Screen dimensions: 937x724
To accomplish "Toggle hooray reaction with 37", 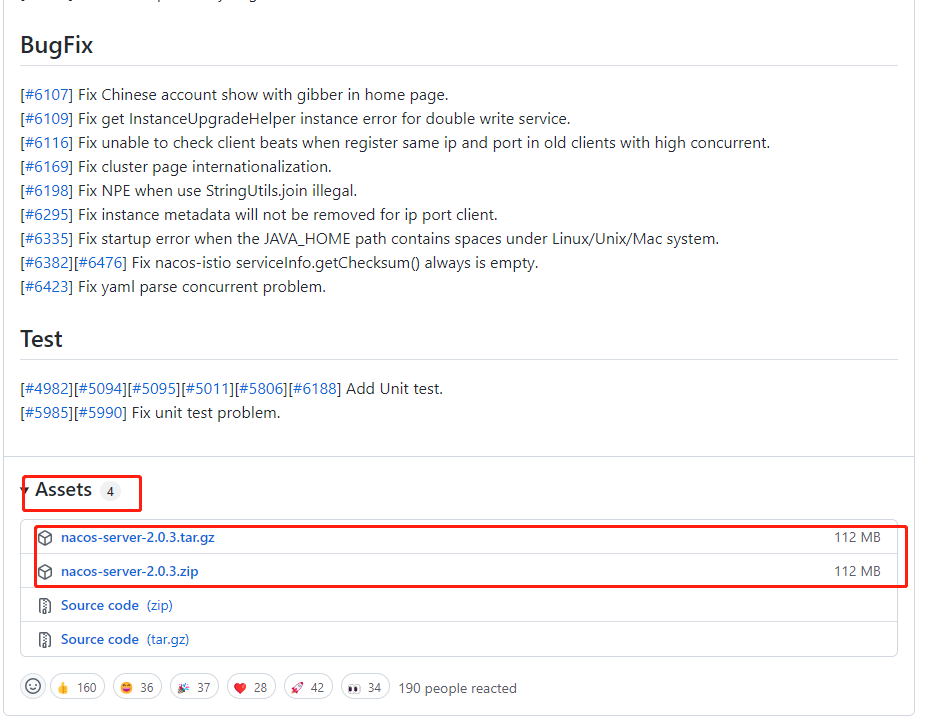I will [x=194, y=688].
